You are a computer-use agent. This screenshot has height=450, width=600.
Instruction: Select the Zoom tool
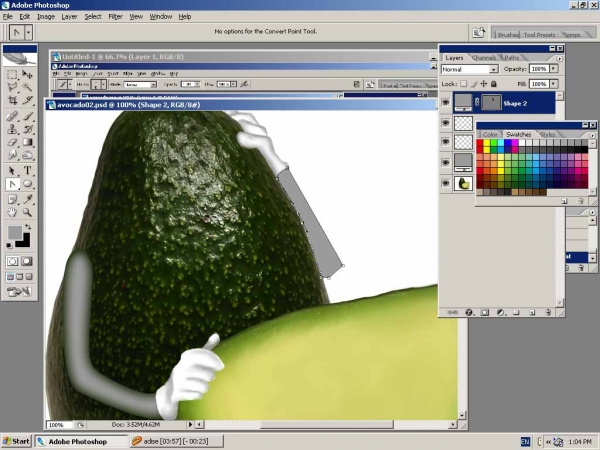(x=27, y=212)
